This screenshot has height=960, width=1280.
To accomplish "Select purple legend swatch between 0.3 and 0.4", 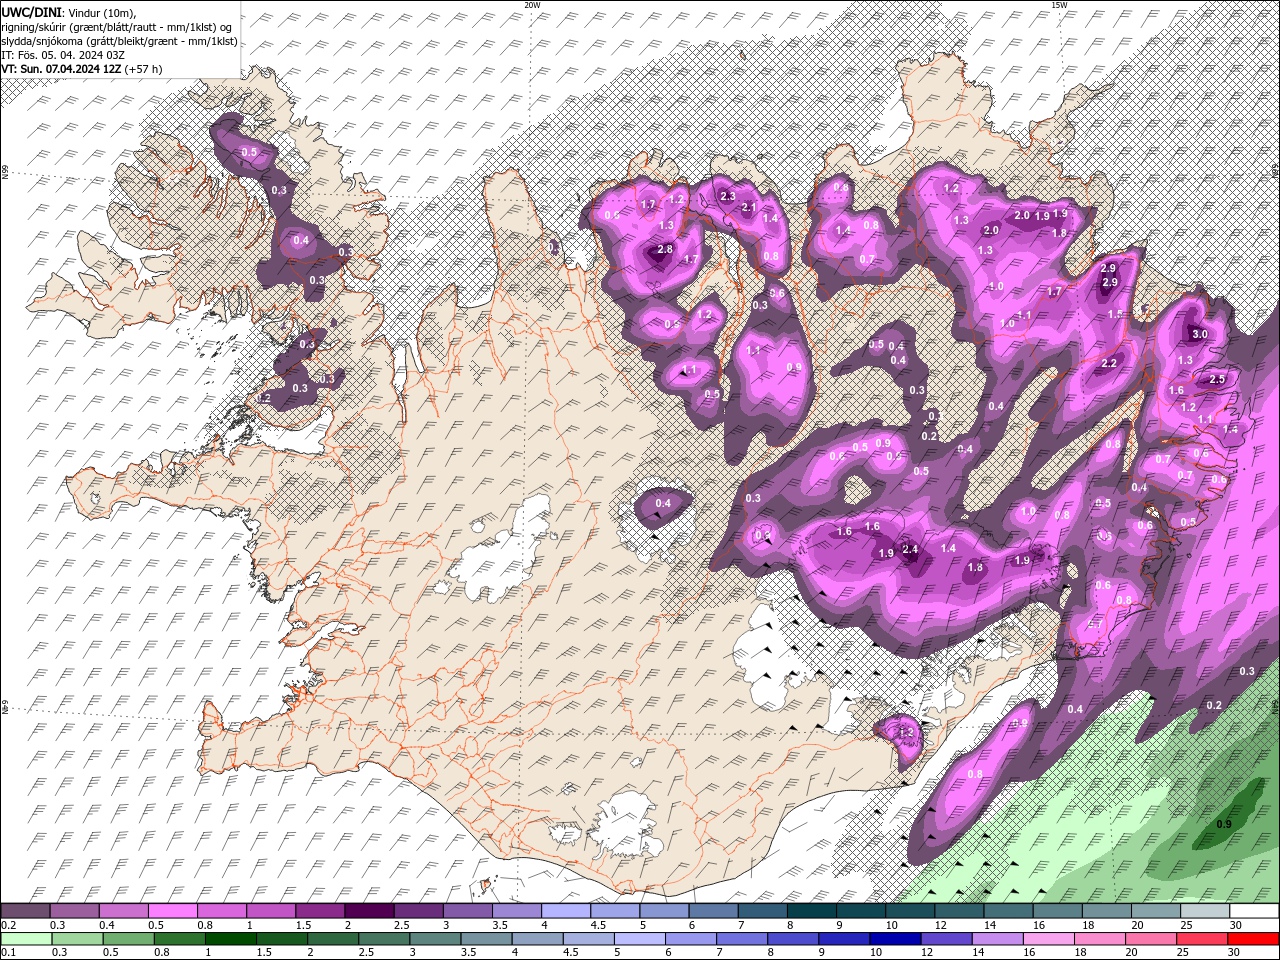I will coord(74,911).
